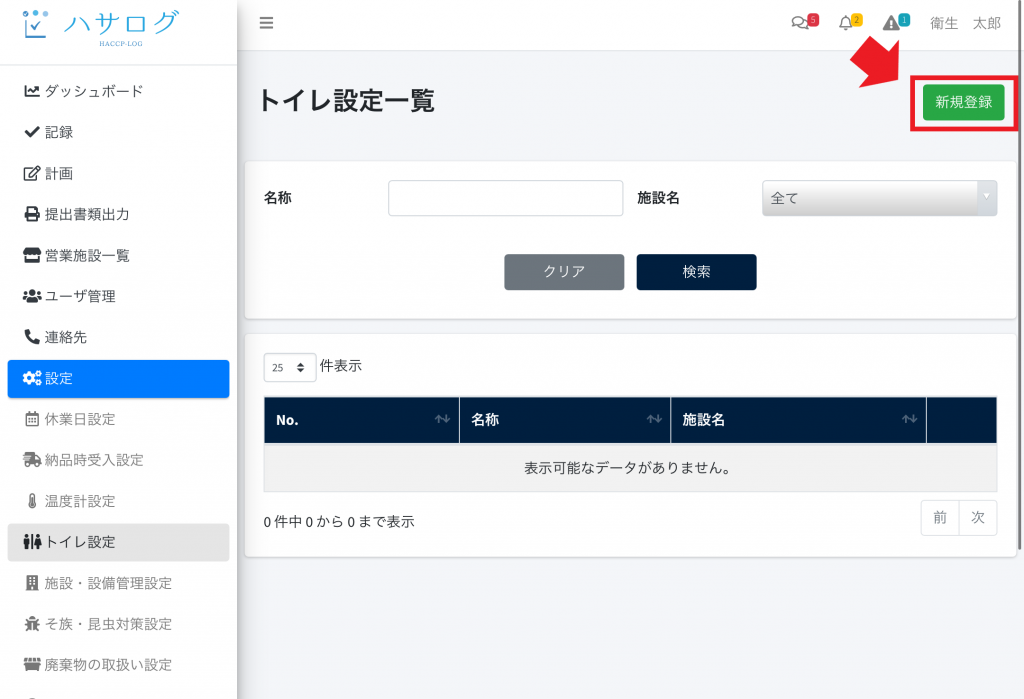Open そ族・昆虫対策設定 settings page
Screen dimensions: 1024x699
[x=118, y=624]
